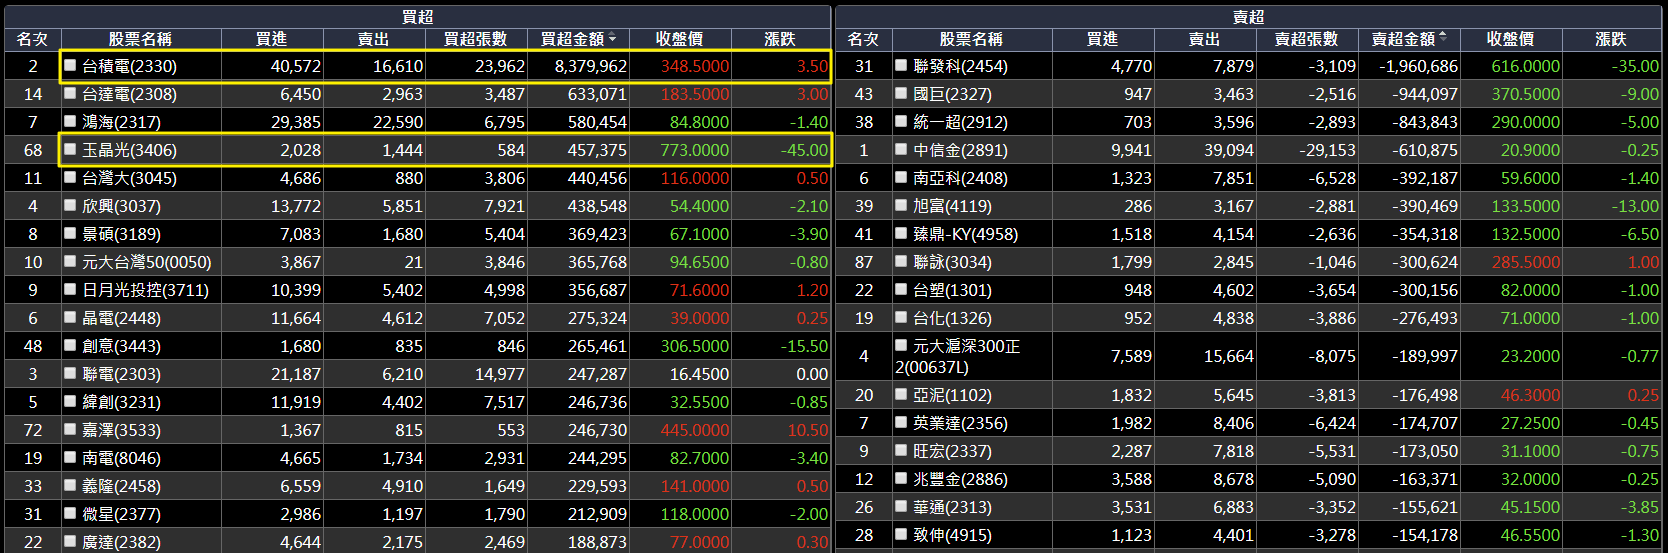Click buy volume 40,572

pyautogui.click(x=296, y=66)
